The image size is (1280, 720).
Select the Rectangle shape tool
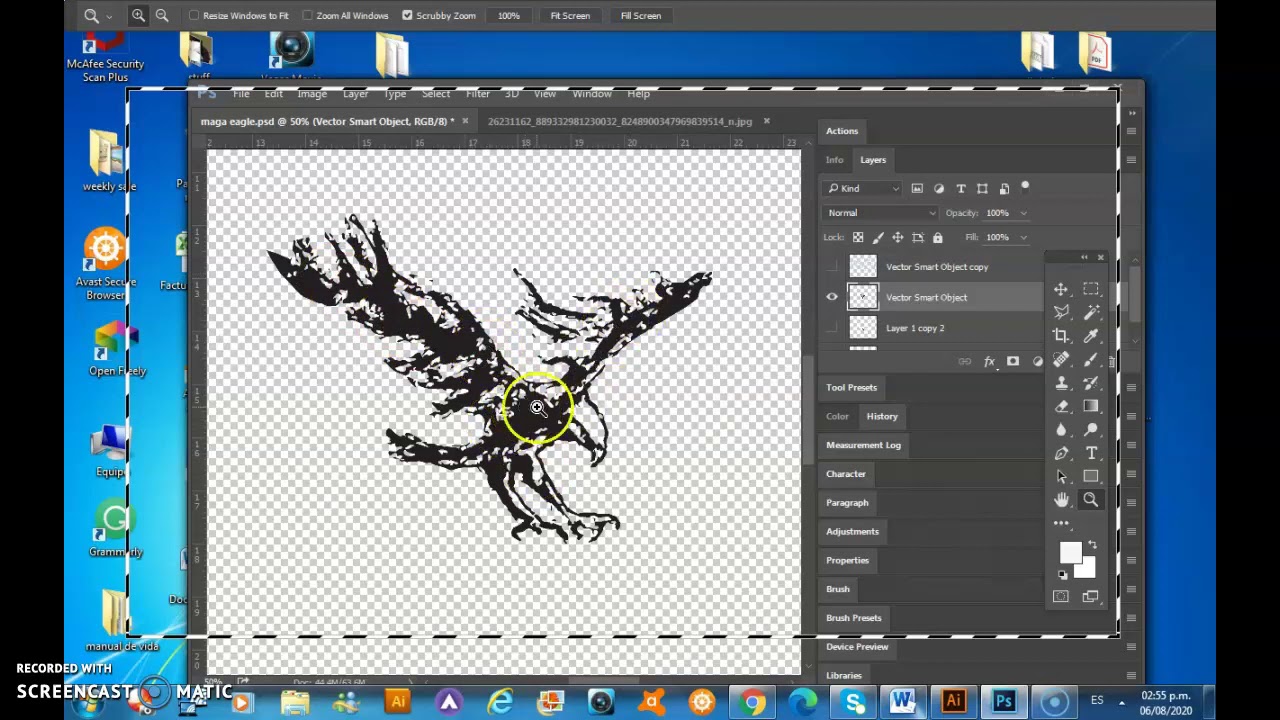pos(1091,476)
